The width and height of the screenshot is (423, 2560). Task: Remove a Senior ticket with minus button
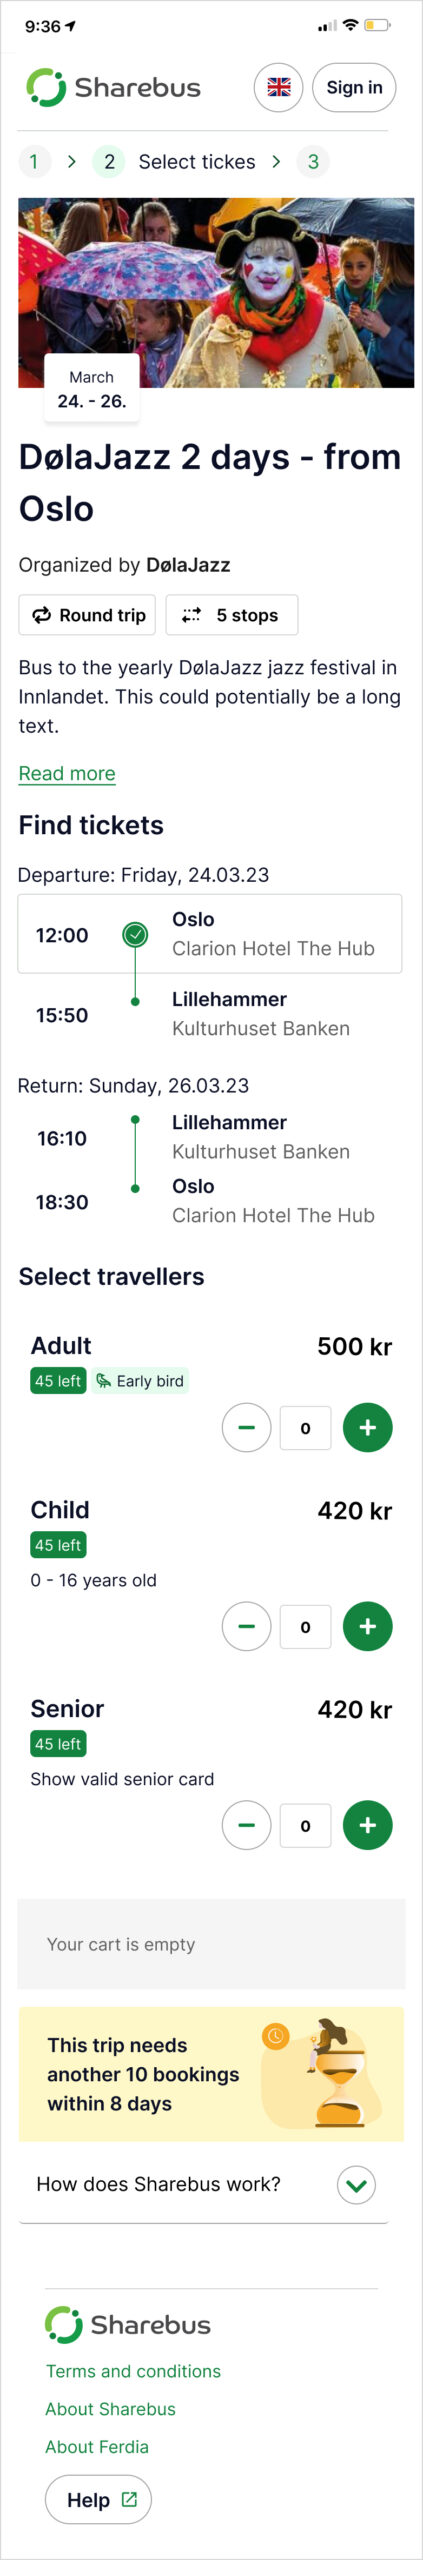[x=247, y=1825]
